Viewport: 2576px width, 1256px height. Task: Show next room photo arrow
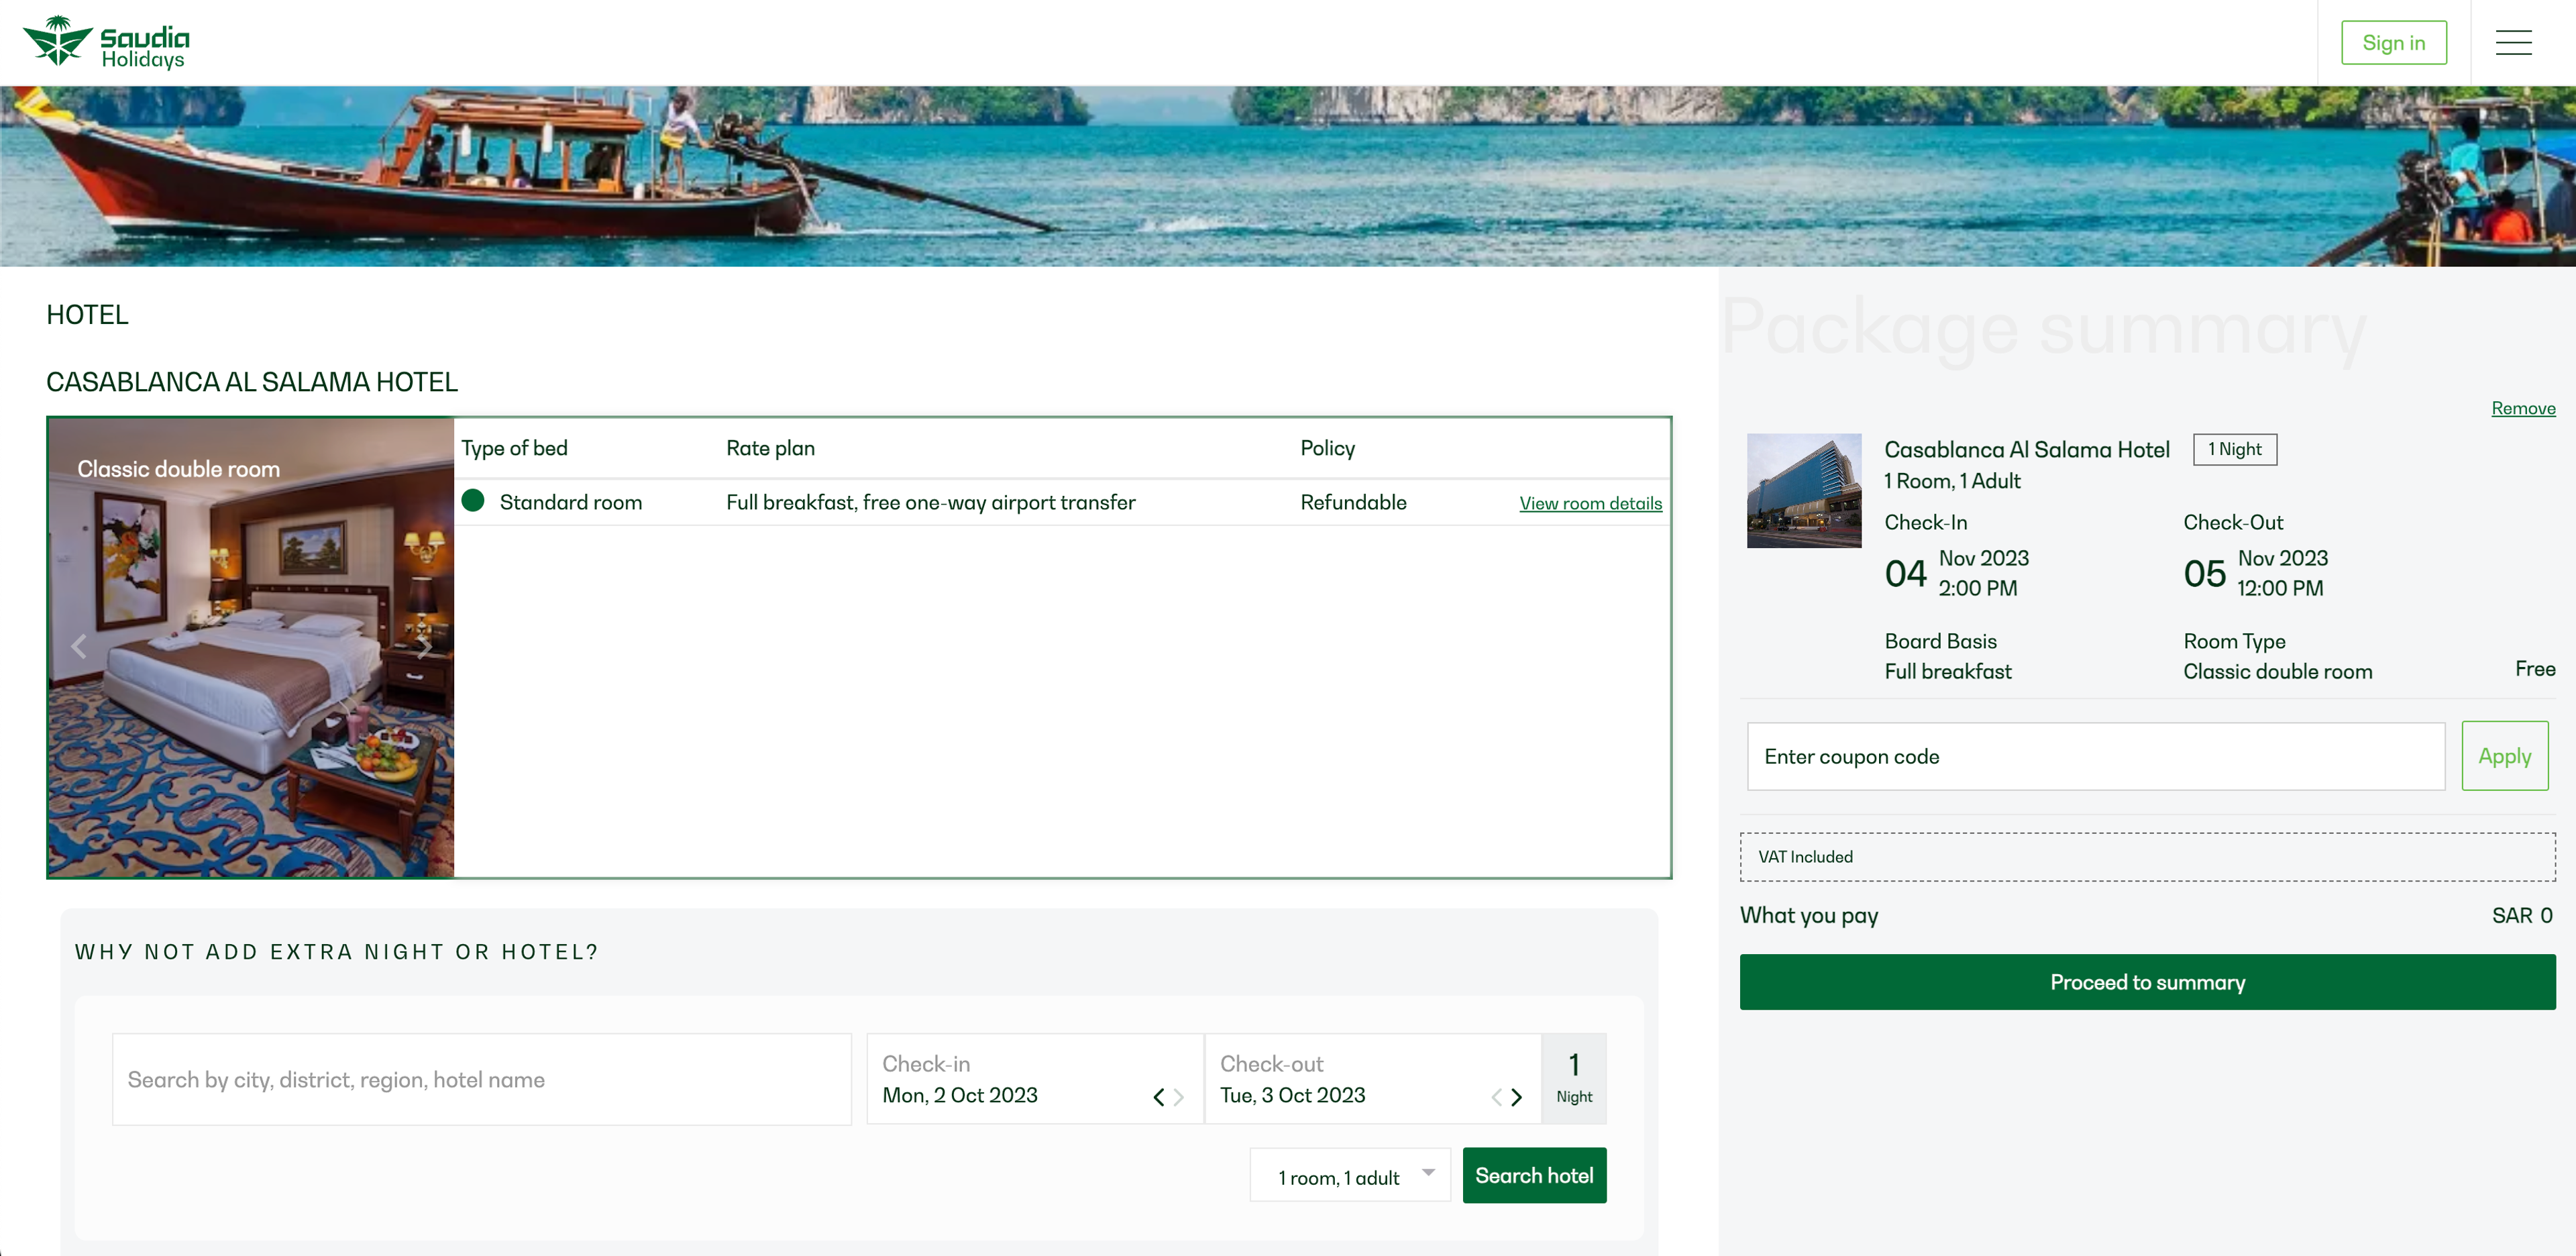(425, 647)
